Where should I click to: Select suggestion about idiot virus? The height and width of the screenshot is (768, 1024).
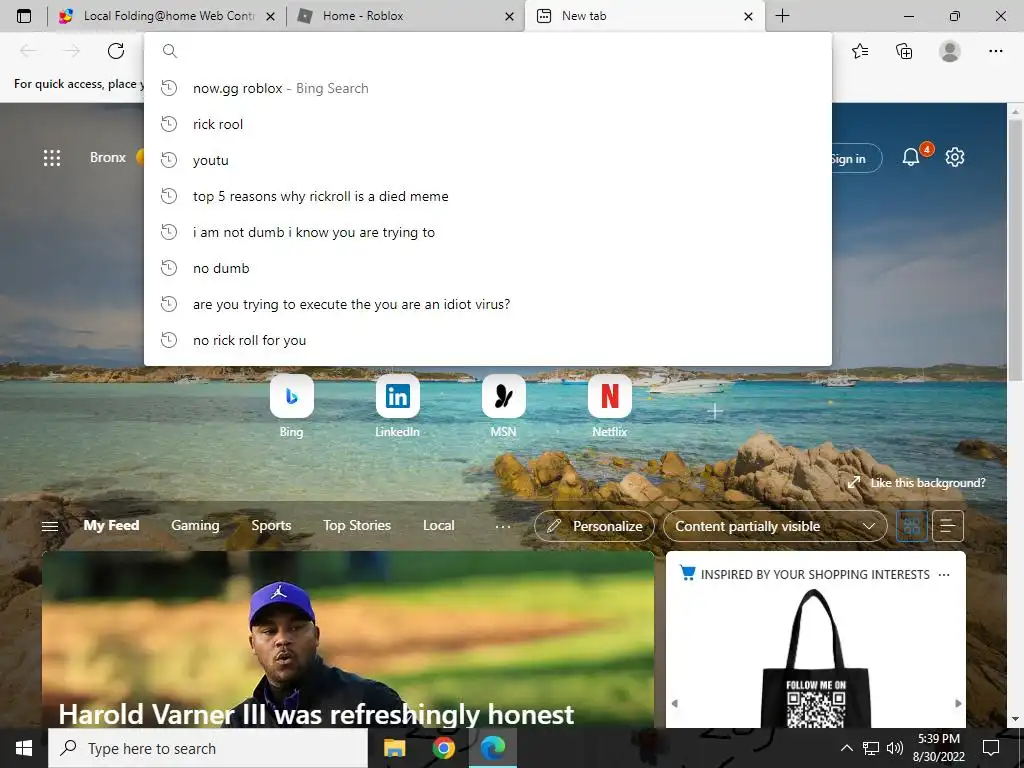(488, 304)
